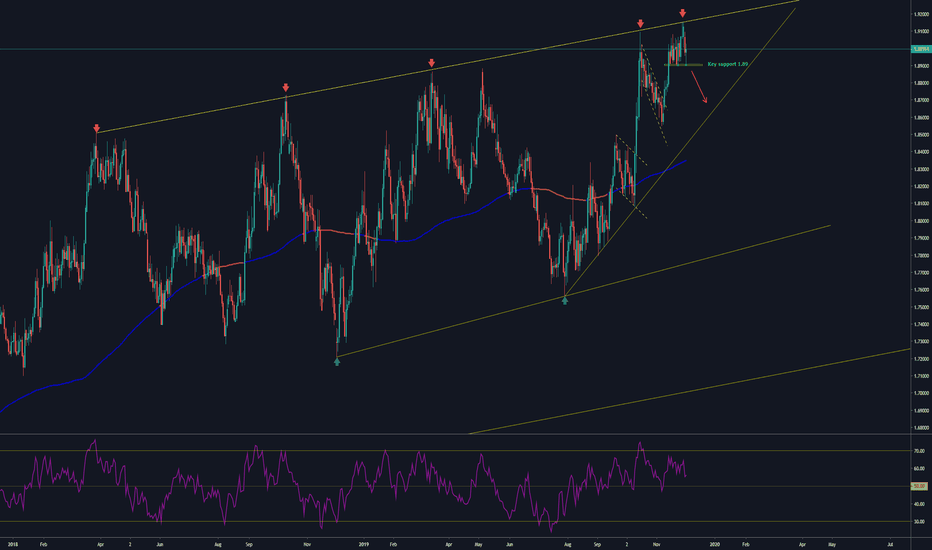Click the highlighted current price label on price axis

point(917,48)
